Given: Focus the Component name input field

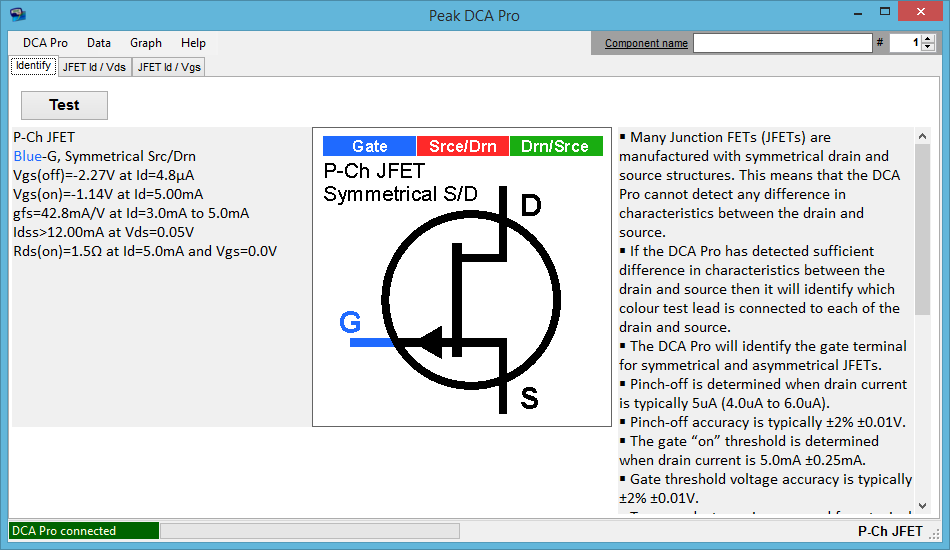Looking at the screenshot, I should tap(782, 43).
